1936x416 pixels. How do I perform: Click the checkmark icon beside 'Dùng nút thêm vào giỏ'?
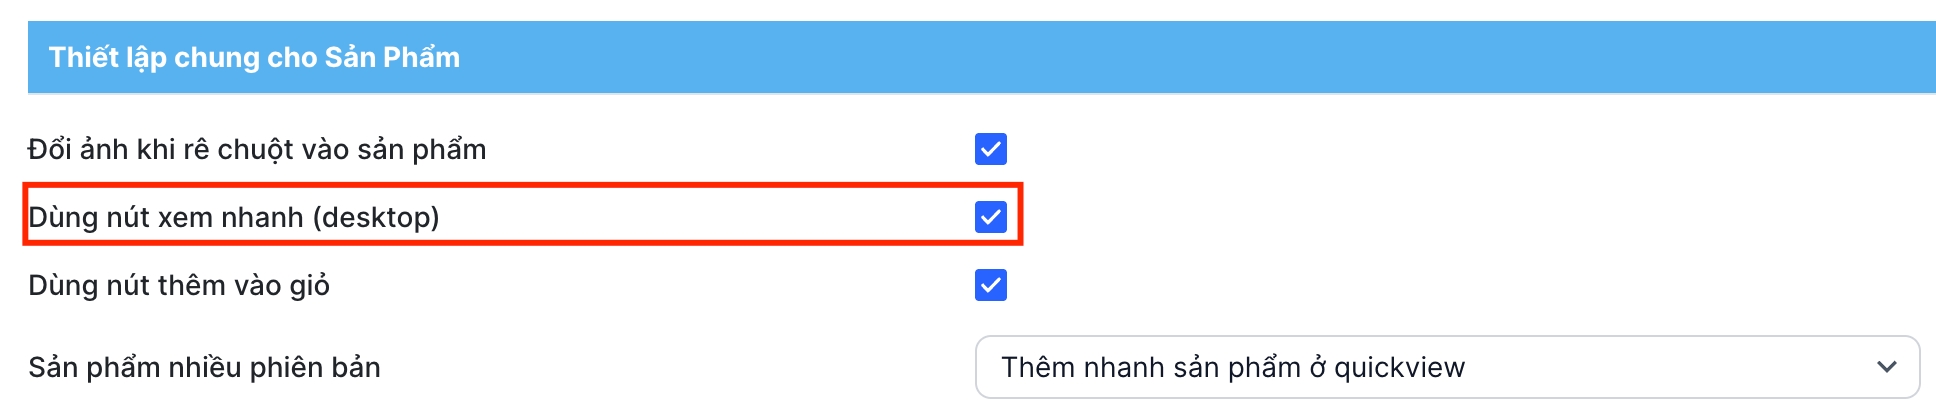[990, 285]
